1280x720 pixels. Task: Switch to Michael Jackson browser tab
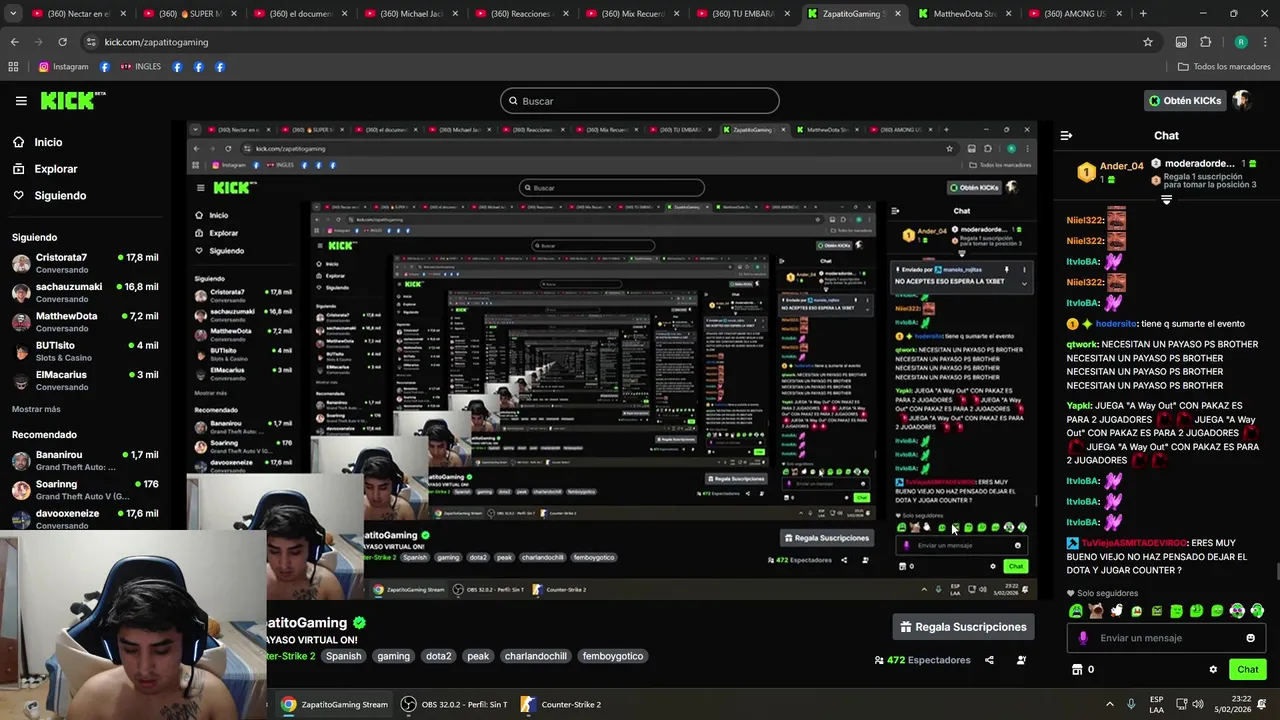[x=410, y=14]
